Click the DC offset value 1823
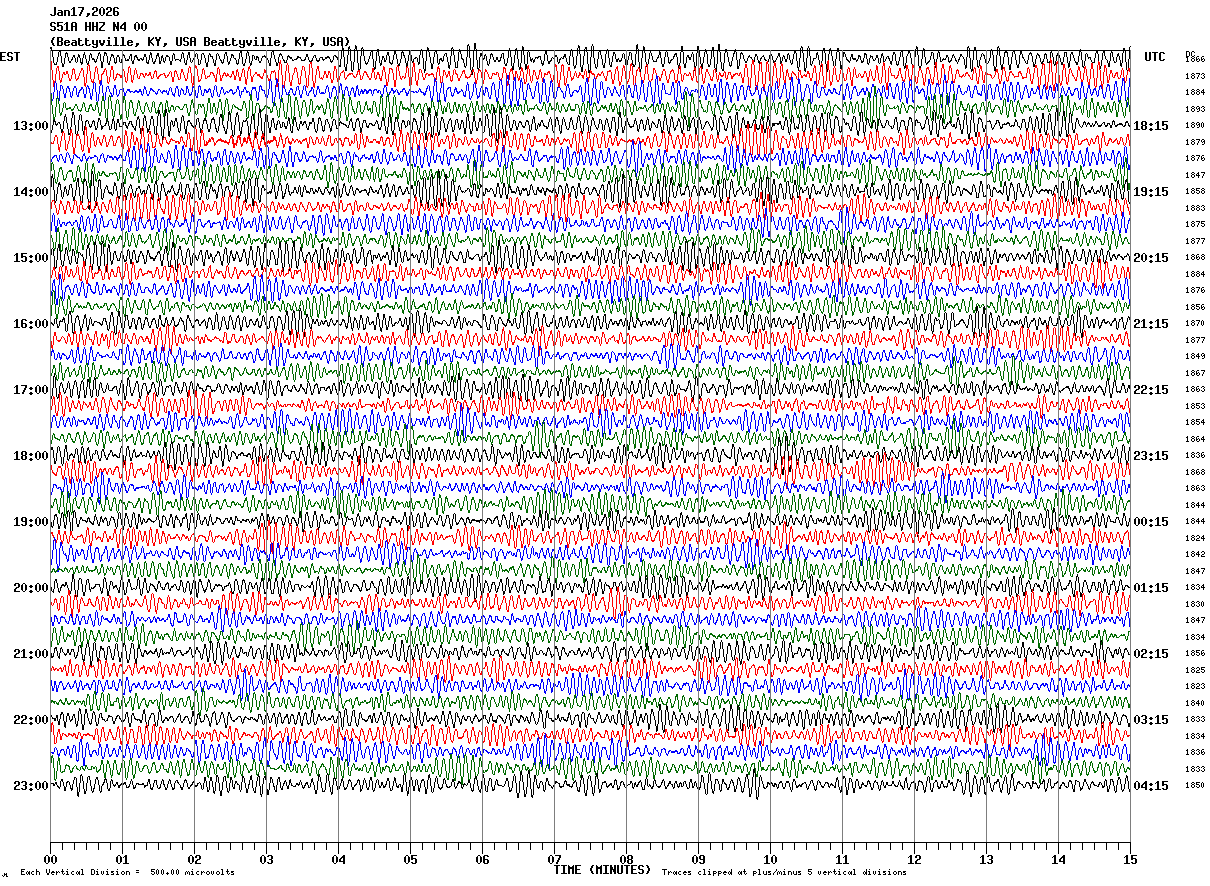 (1194, 687)
